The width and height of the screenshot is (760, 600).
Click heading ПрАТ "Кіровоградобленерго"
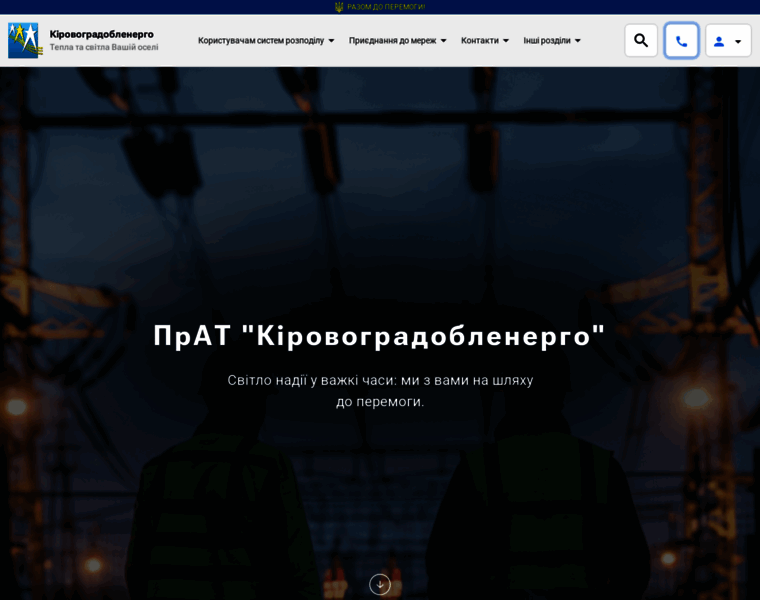pos(380,335)
